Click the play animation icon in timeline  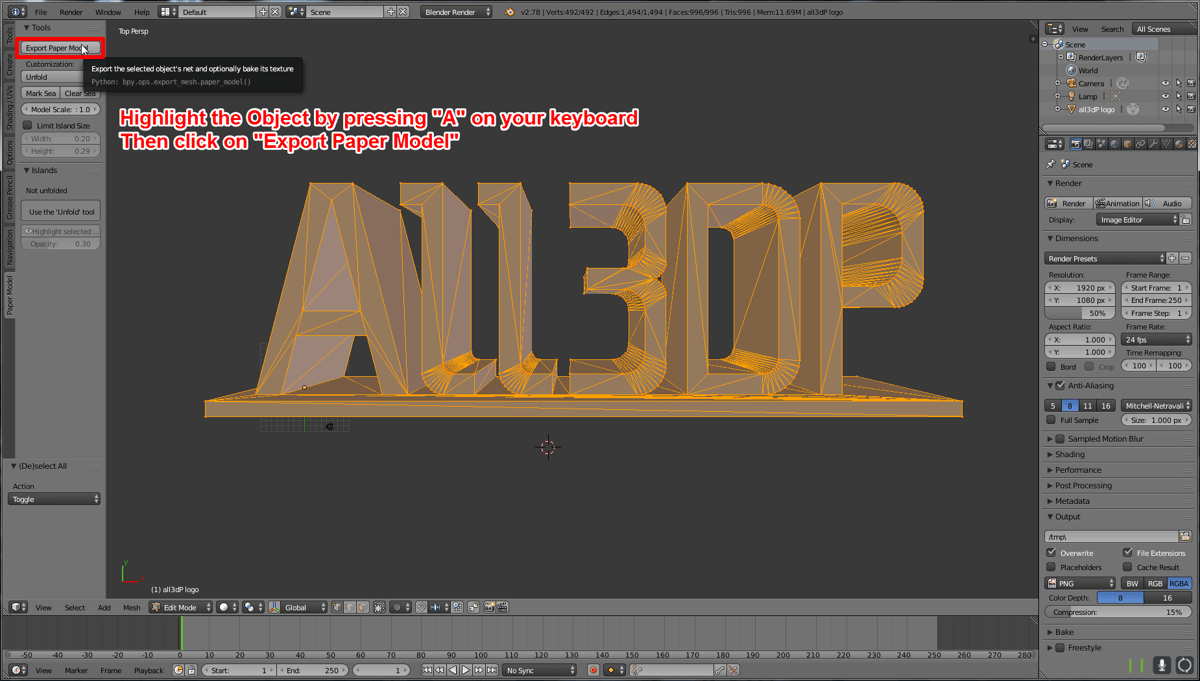(466, 670)
